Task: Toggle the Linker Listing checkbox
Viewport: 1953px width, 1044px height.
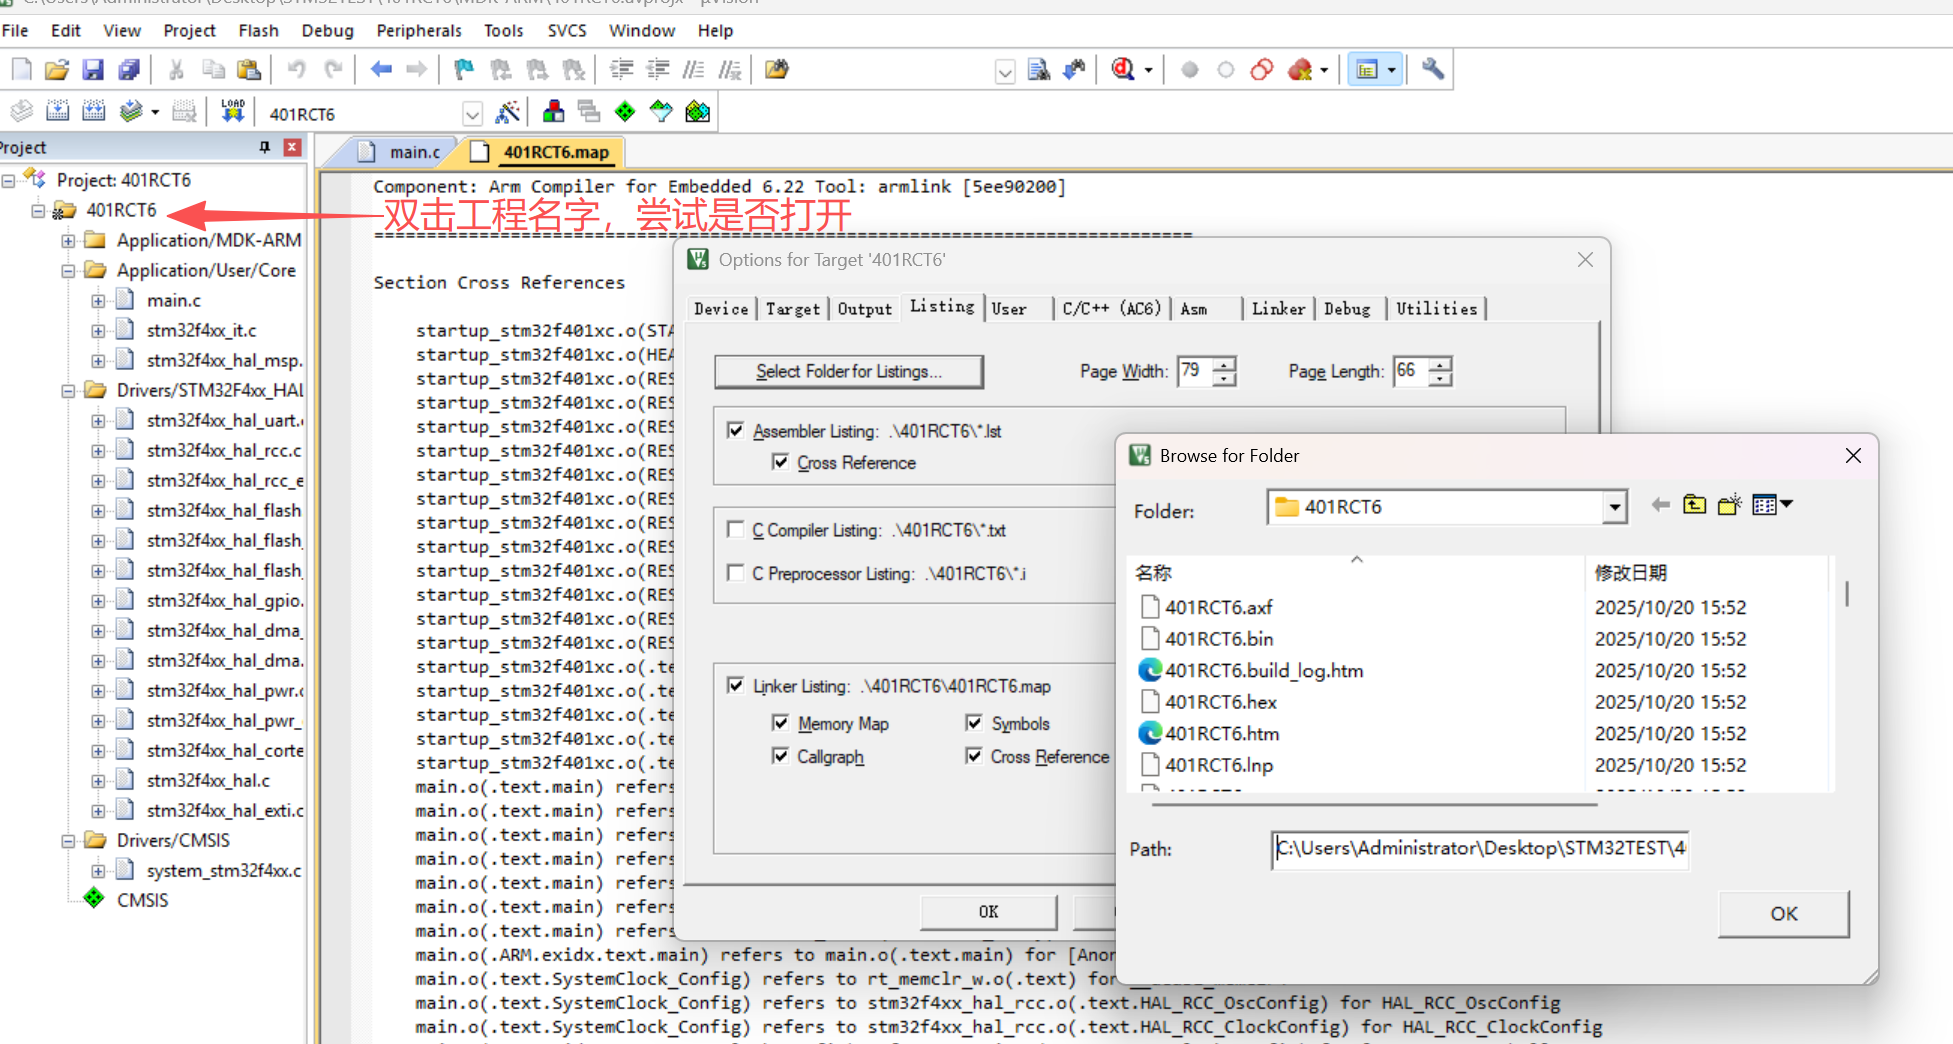Action: 736,685
